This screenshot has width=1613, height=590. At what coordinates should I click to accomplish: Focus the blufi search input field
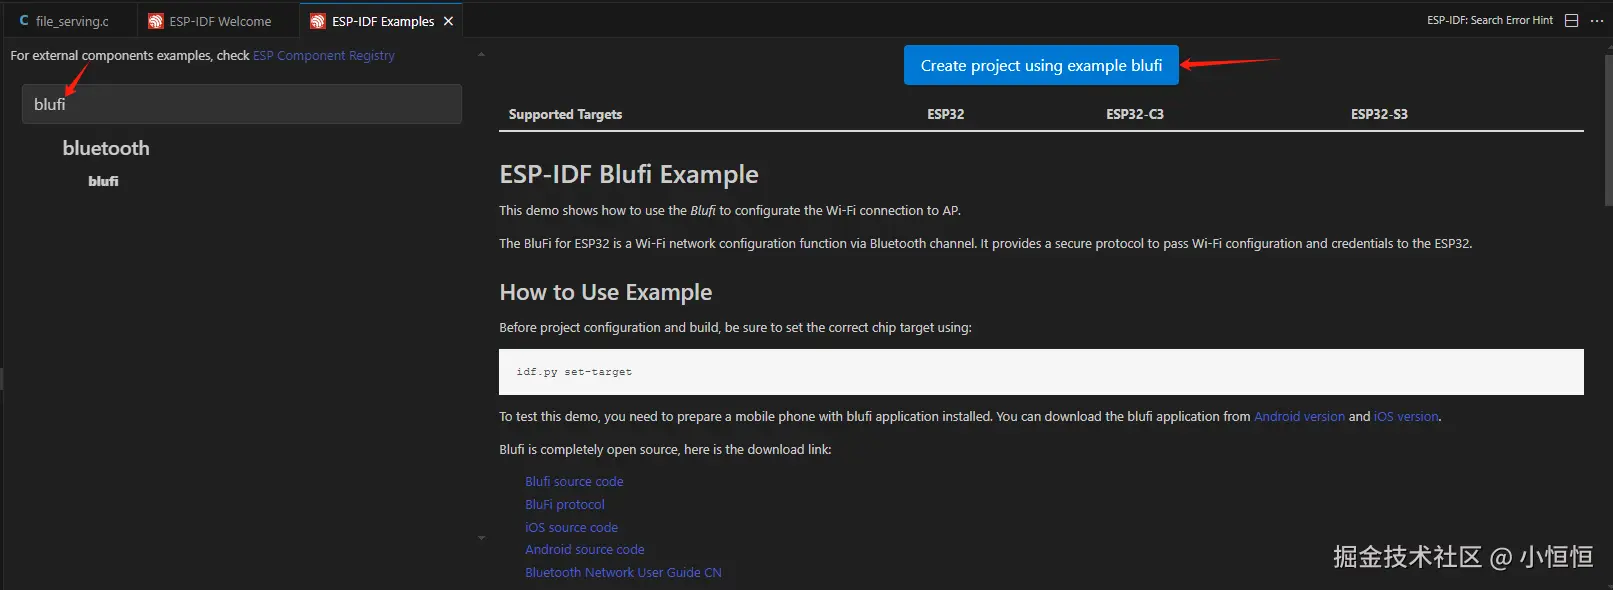242,104
